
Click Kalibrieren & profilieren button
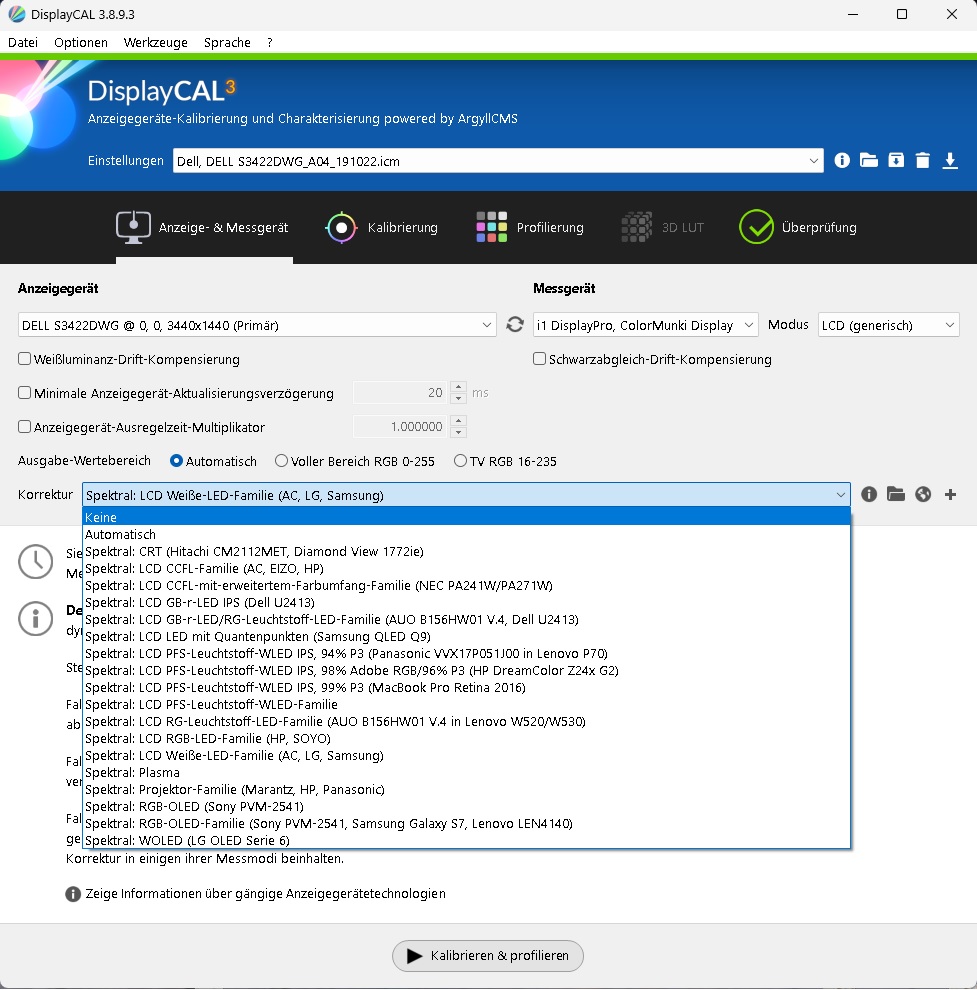(x=488, y=955)
